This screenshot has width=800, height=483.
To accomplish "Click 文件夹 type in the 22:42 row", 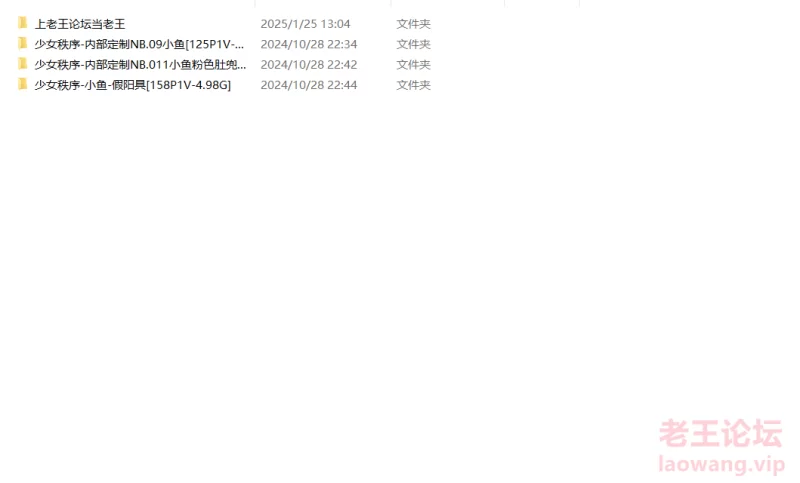I will [x=413, y=65].
